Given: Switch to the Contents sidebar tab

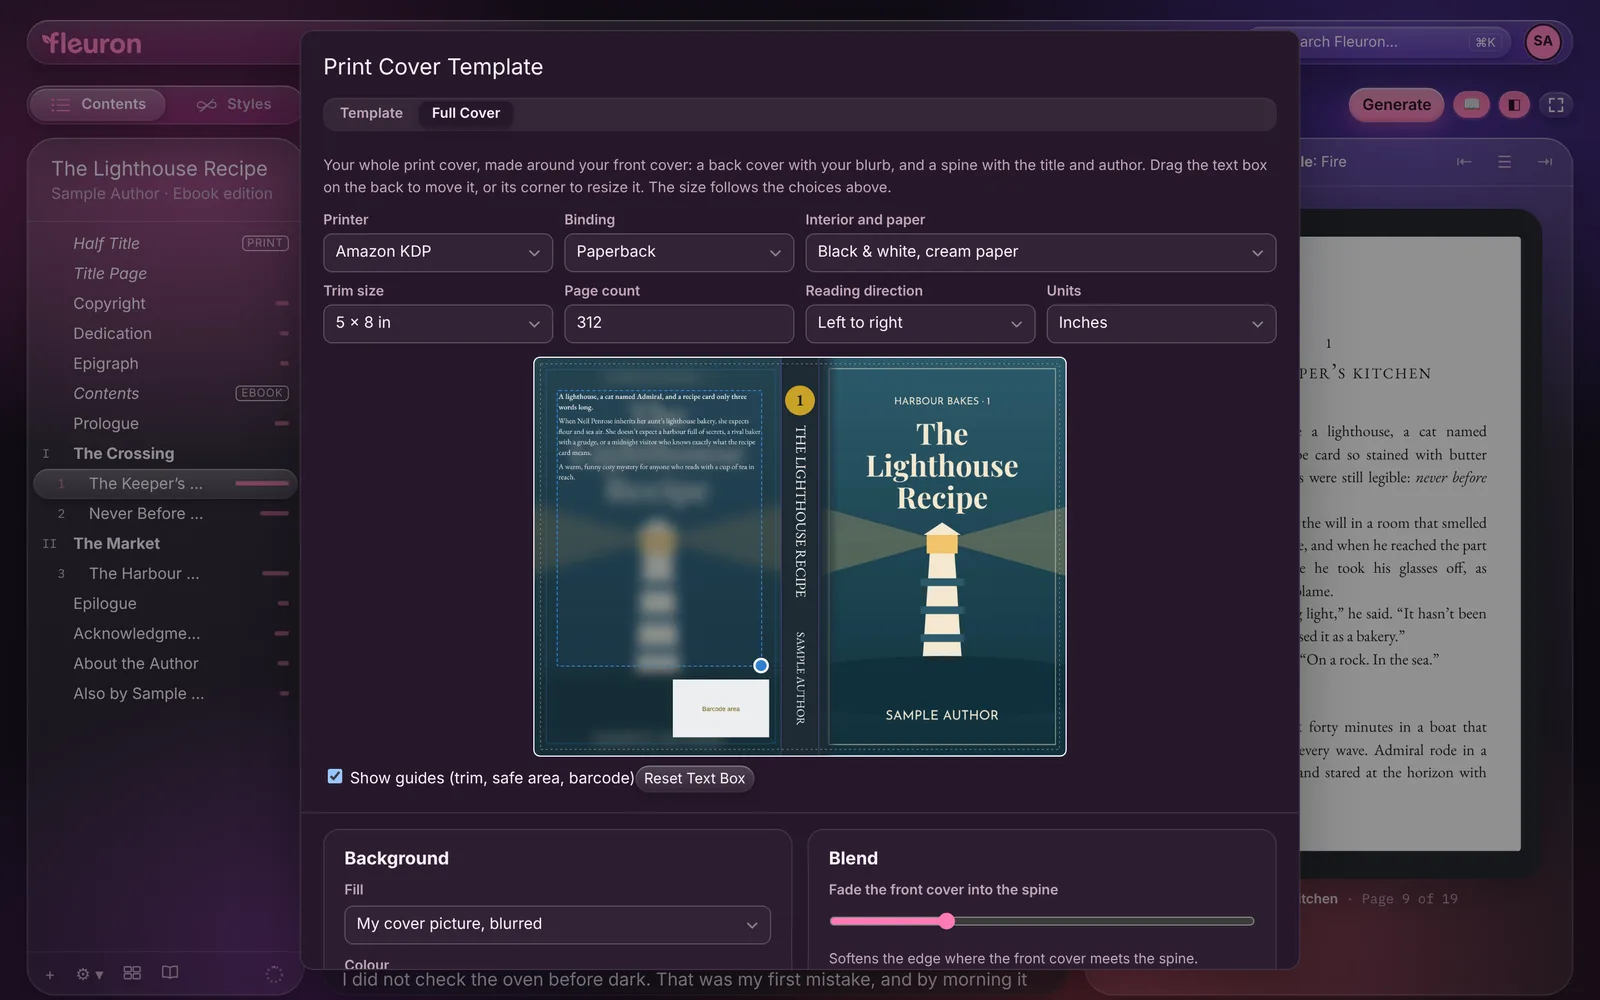Looking at the screenshot, I should coord(98,104).
